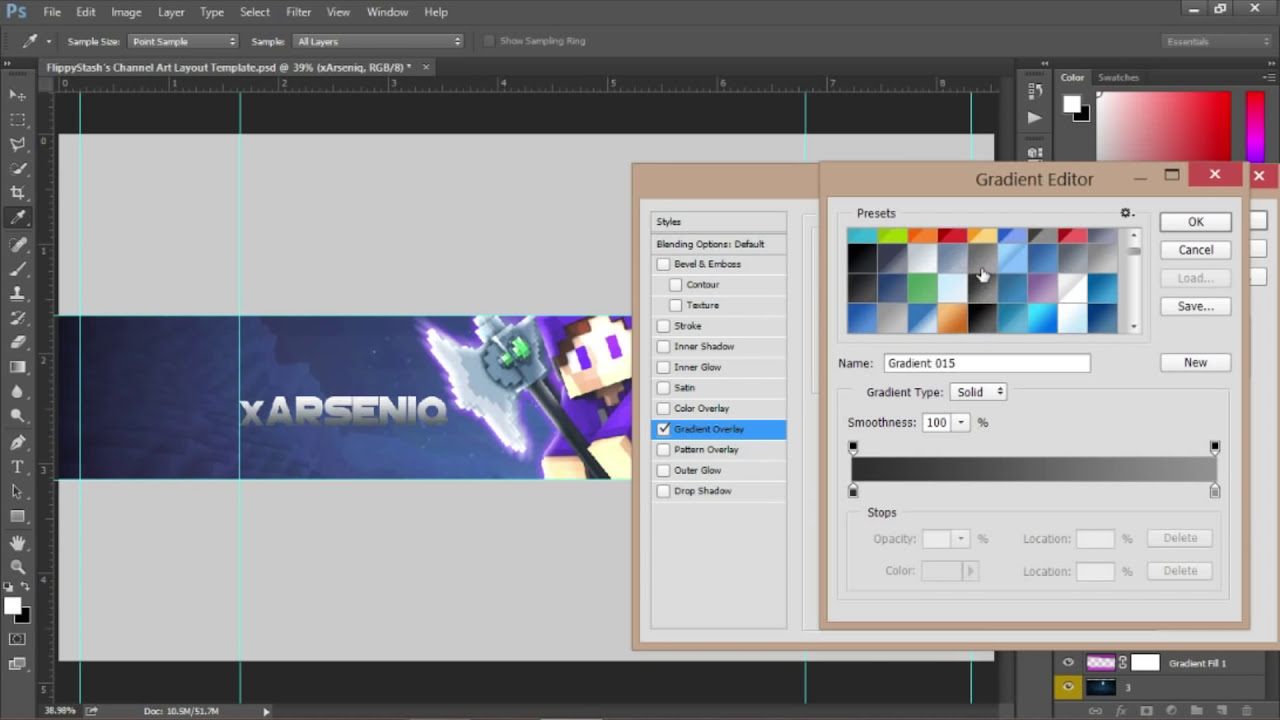Image resolution: width=1280 pixels, height=720 pixels.
Task: Select the Zoom tool
Action: tap(17, 567)
